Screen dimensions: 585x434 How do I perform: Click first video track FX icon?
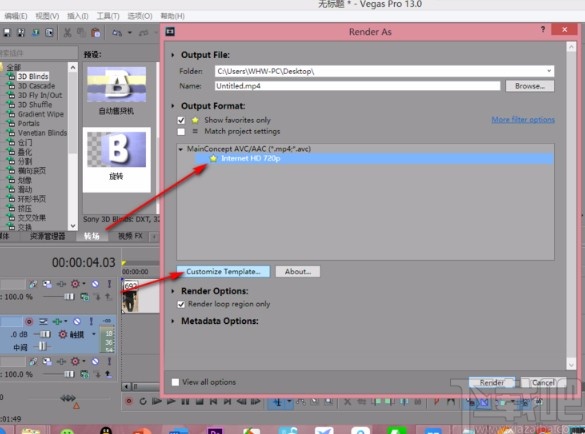click(61, 284)
